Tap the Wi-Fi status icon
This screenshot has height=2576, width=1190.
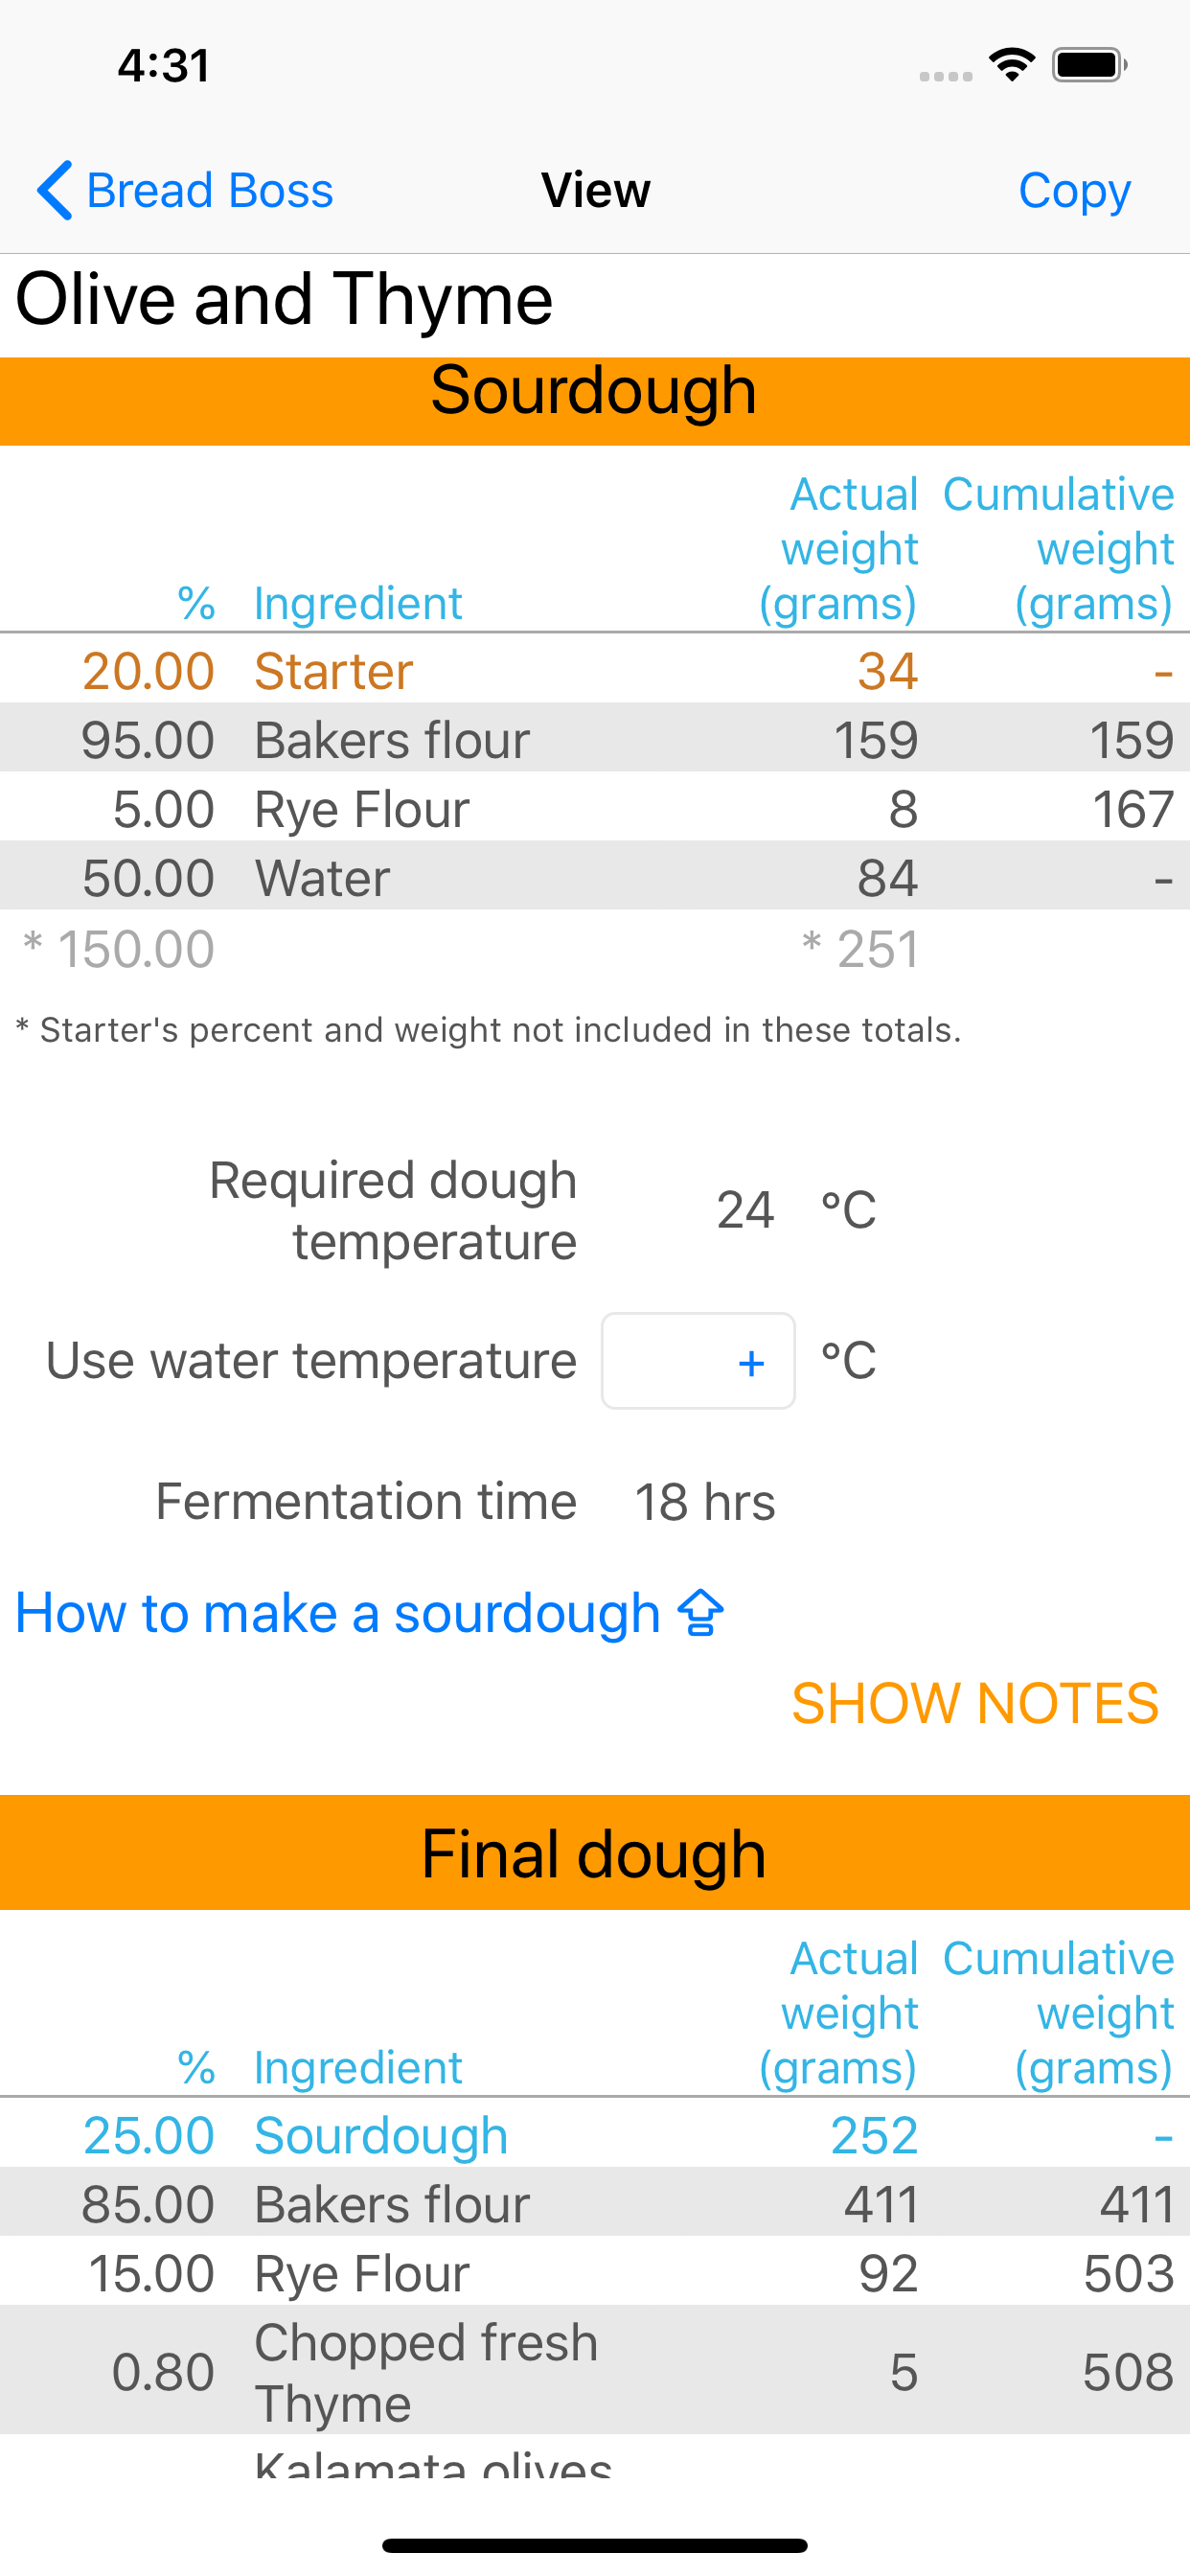click(x=1011, y=66)
